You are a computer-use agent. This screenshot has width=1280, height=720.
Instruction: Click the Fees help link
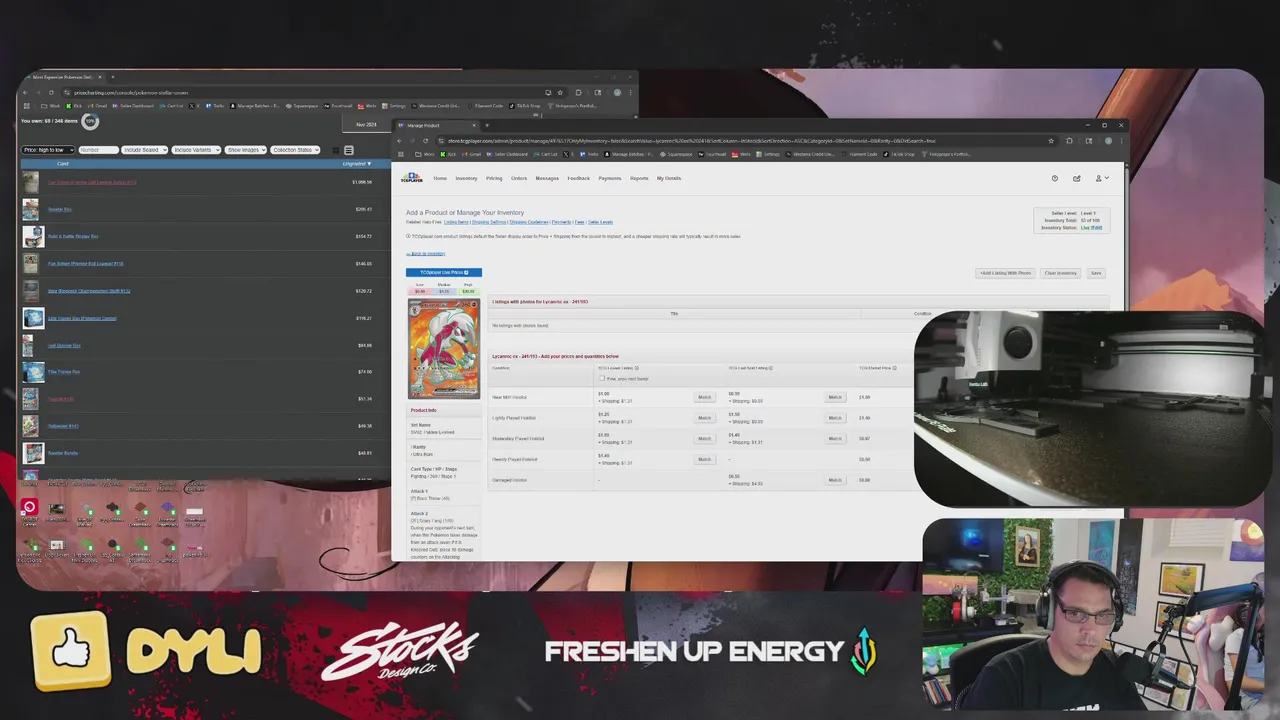579,222
